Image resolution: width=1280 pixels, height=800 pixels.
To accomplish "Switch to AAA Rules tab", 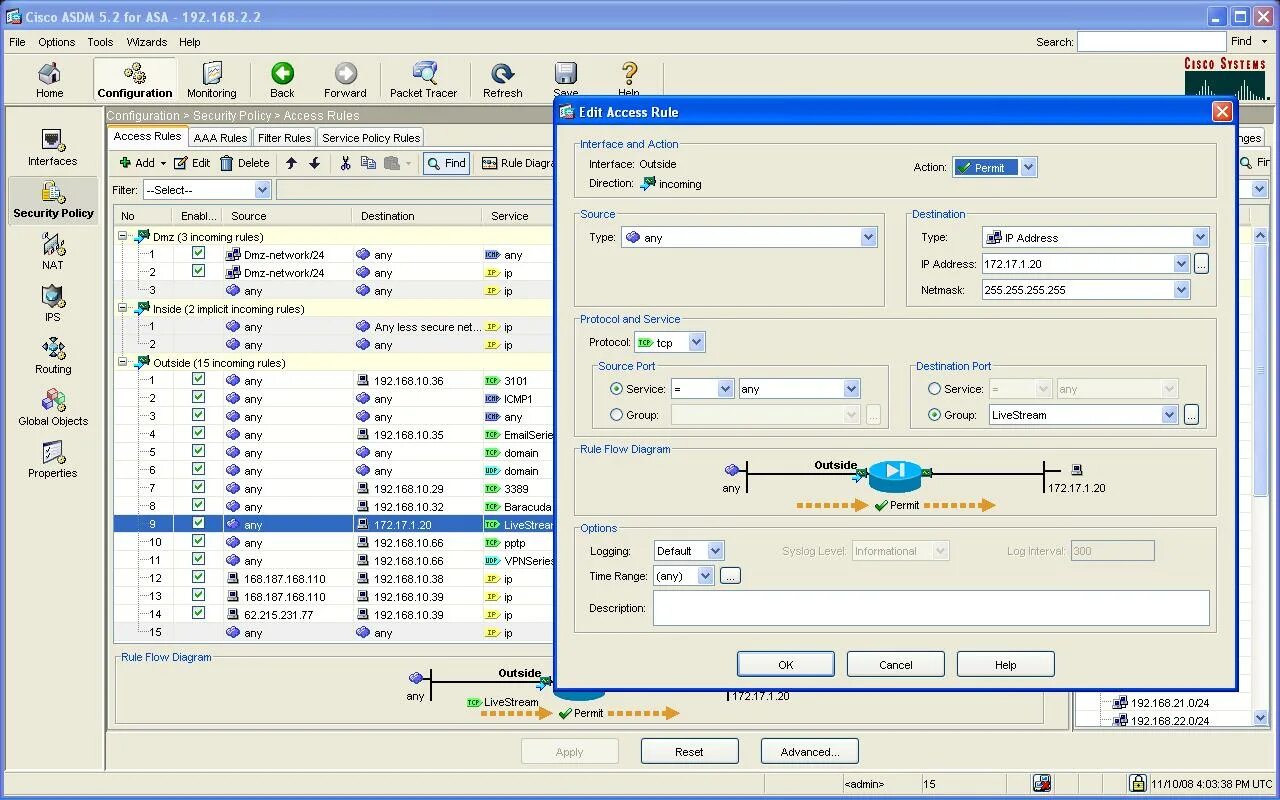I will coord(220,138).
